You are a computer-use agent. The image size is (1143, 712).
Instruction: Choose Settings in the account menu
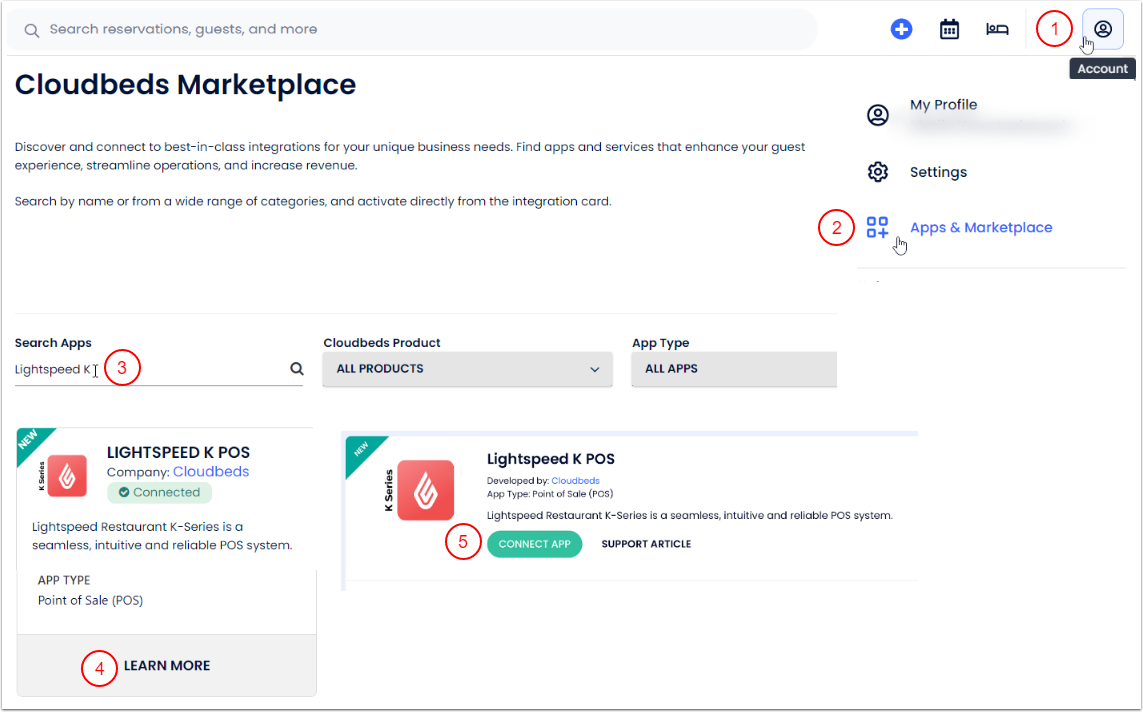pyautogui.click(x=938, y=172)
